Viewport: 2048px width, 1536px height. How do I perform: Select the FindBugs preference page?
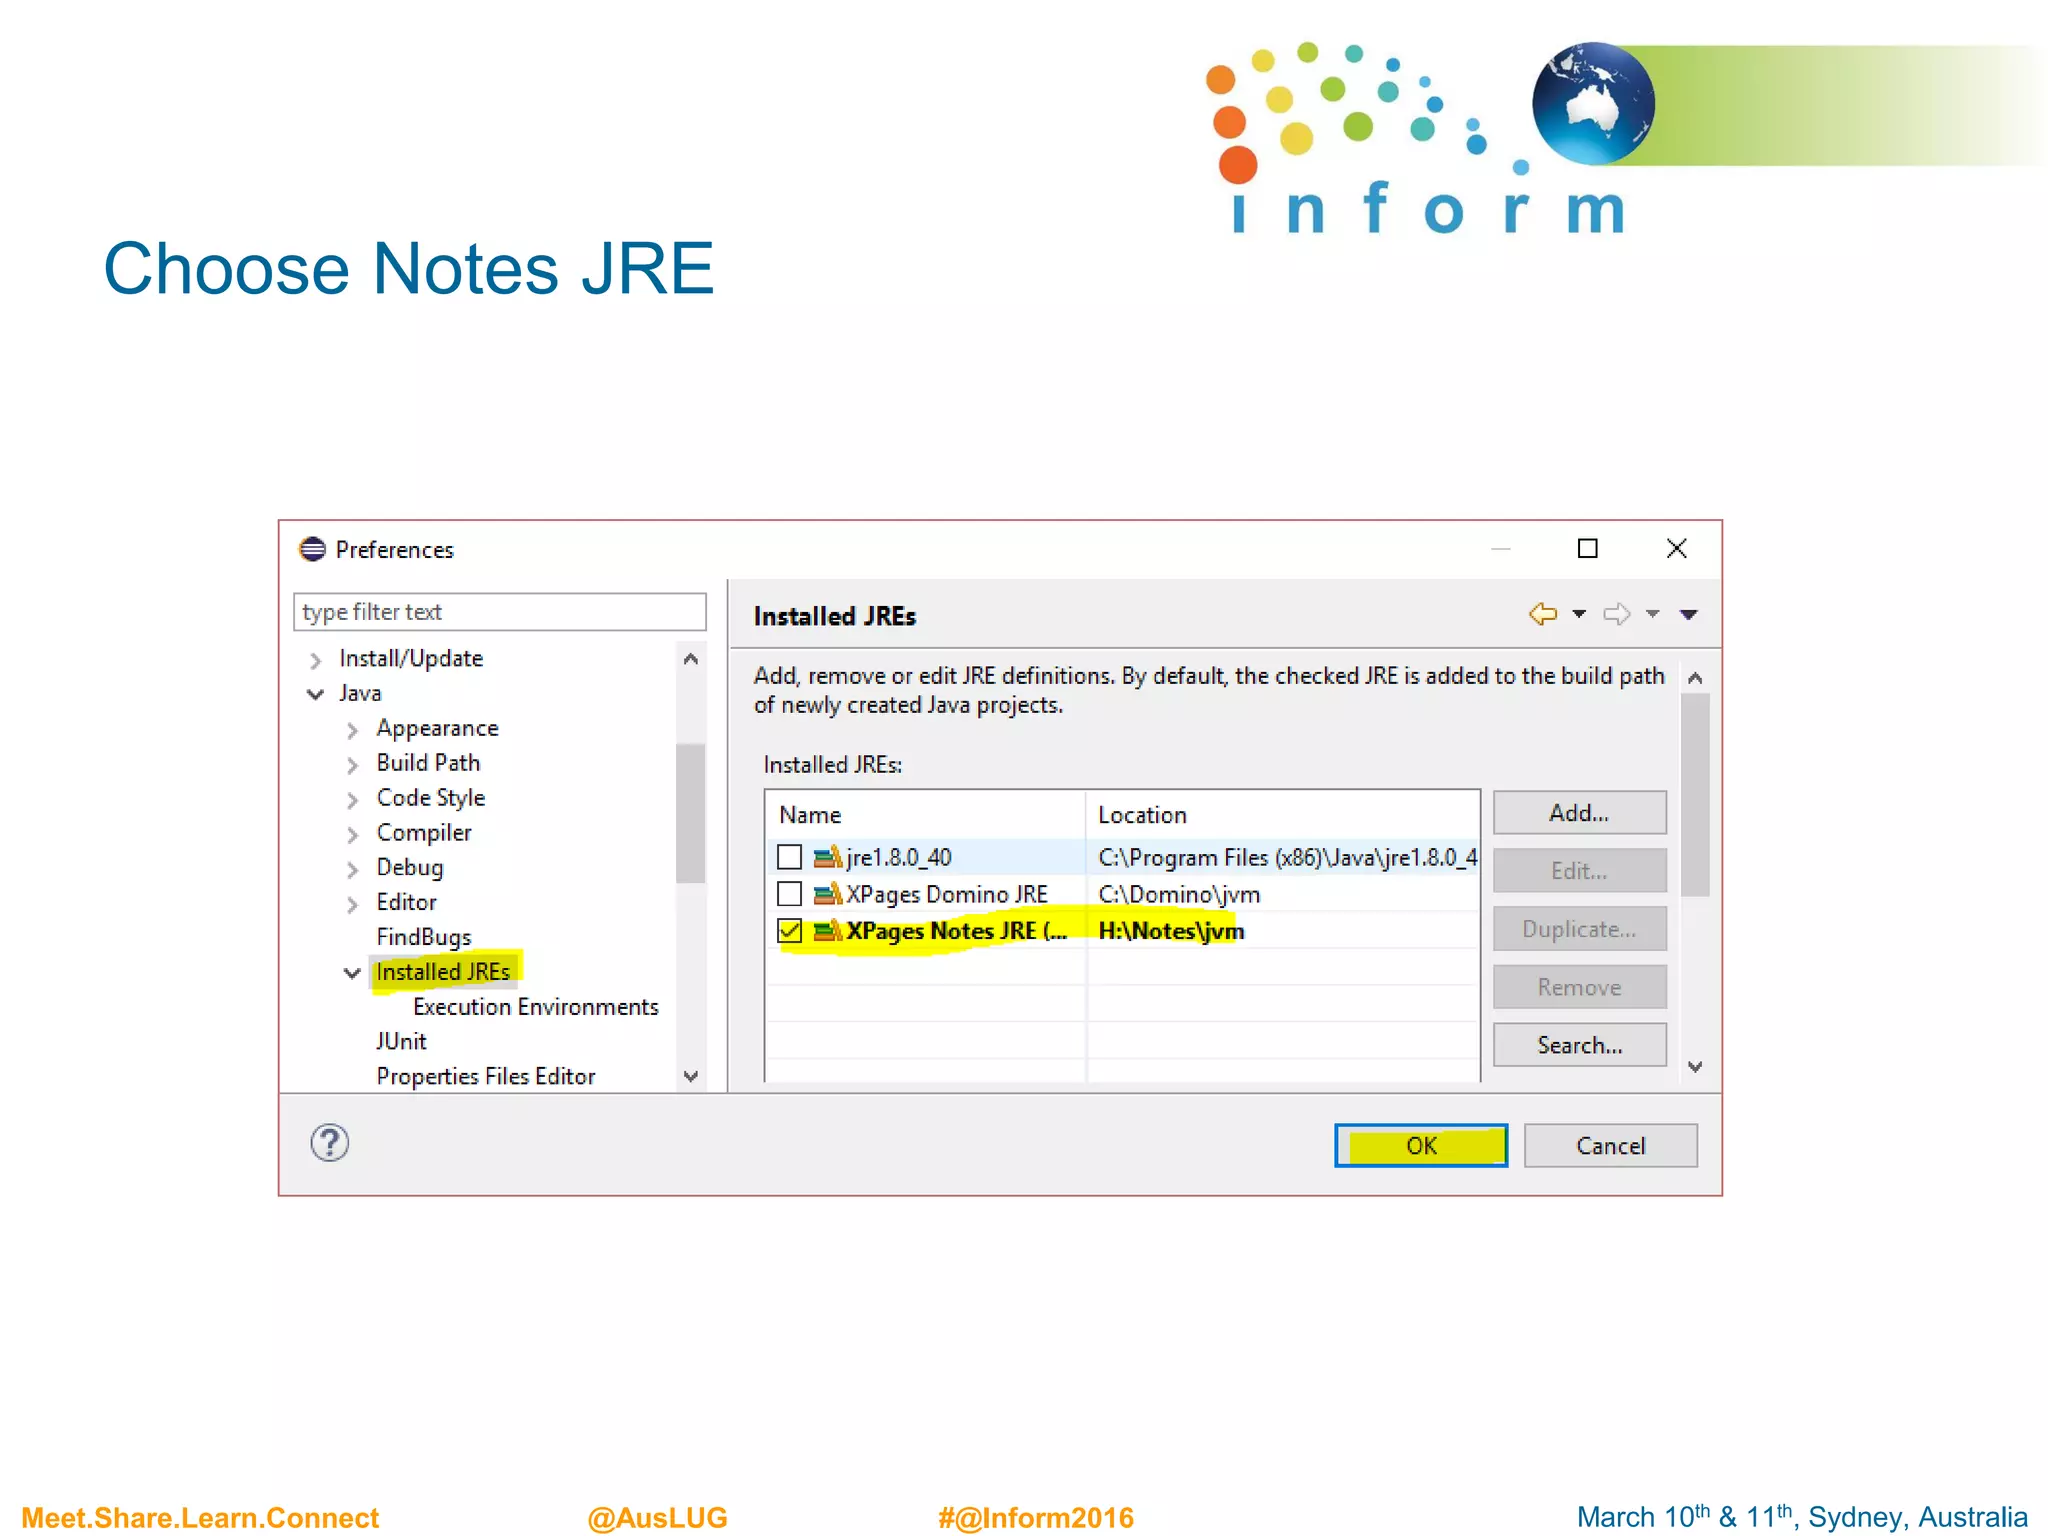pyautogui.click(x=423, y=937)
